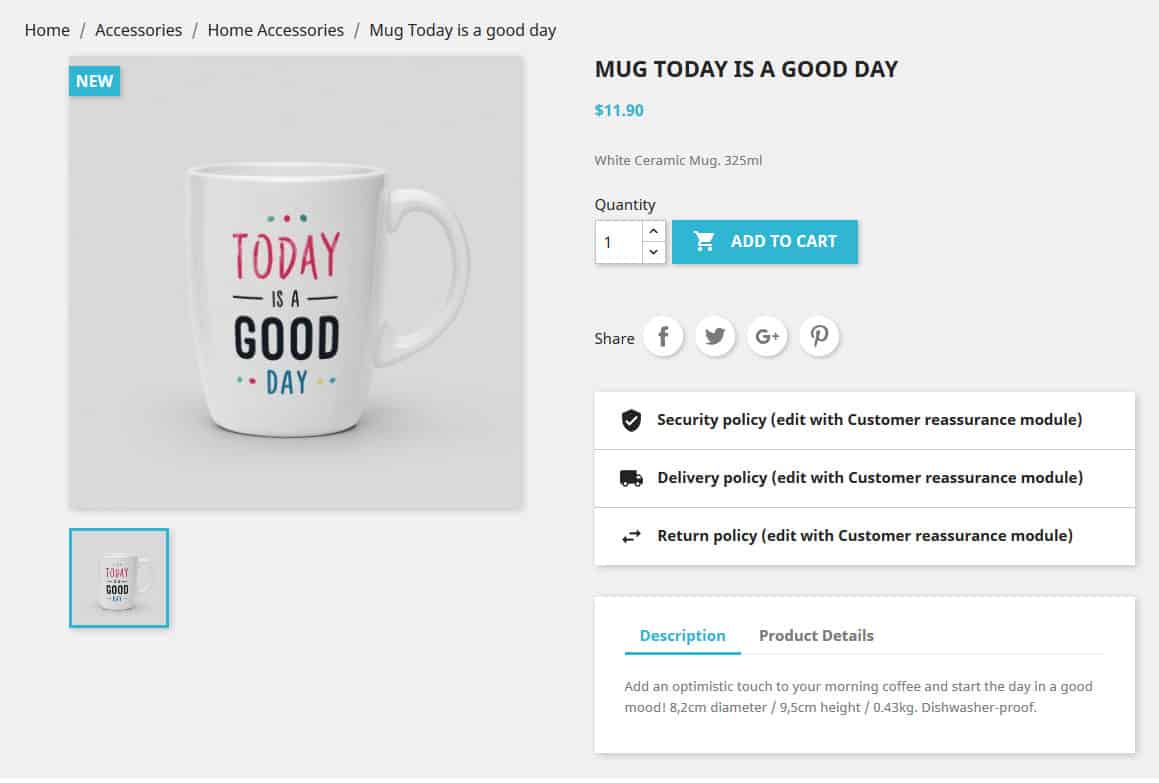
Task: Switch to the Product Details tab
Action: (816, 636)
